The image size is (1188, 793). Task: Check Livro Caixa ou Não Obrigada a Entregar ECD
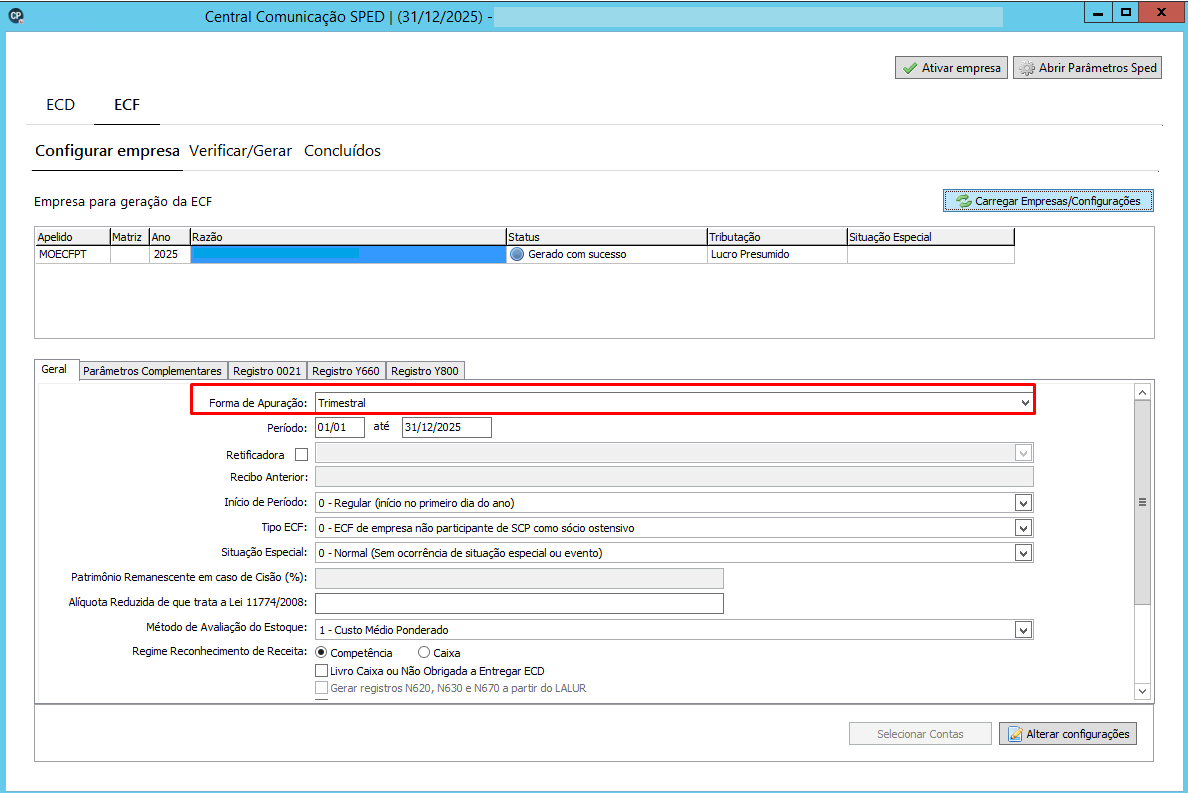(x=321, y=670)
